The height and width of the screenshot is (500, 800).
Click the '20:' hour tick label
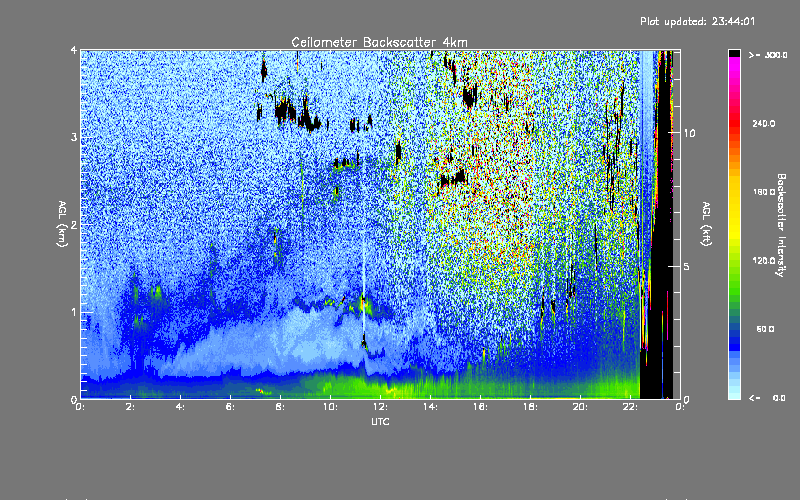click(x=580, y=407)
